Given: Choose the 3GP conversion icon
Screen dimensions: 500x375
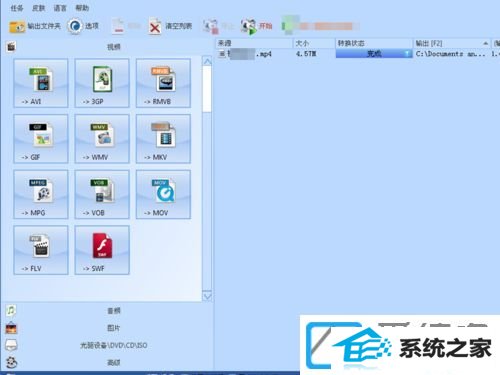Looking at the screenshot, I should (x=102, y=83).
